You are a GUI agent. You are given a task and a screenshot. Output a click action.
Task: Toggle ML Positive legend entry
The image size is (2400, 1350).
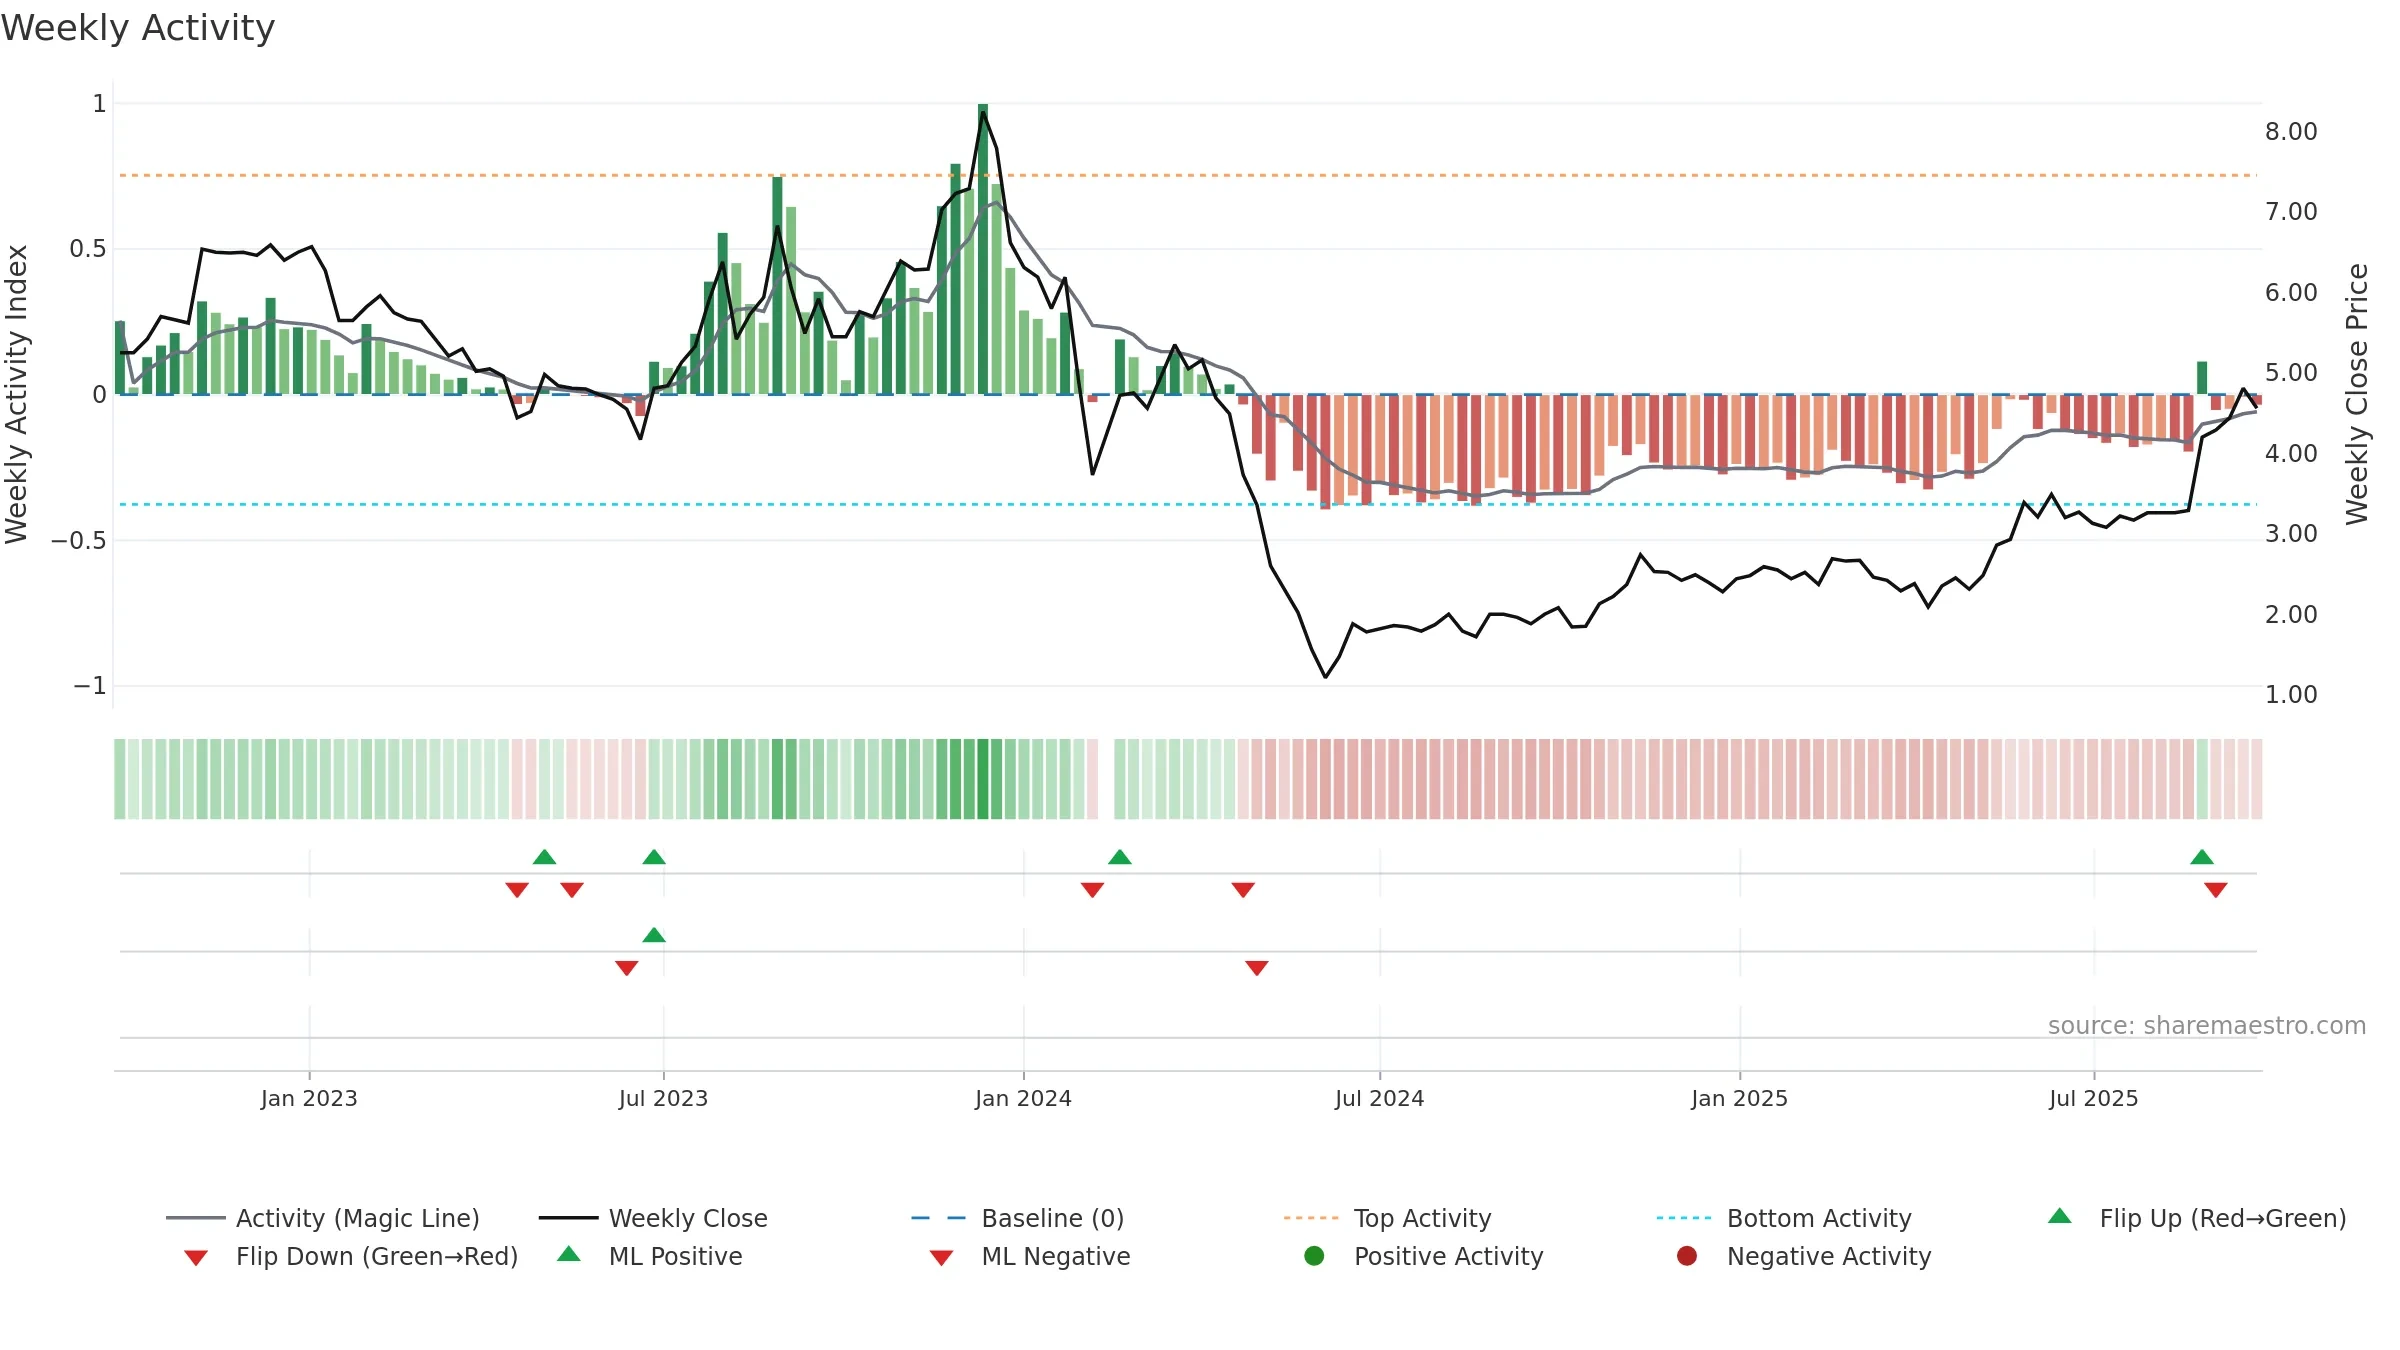point(649,1256)
